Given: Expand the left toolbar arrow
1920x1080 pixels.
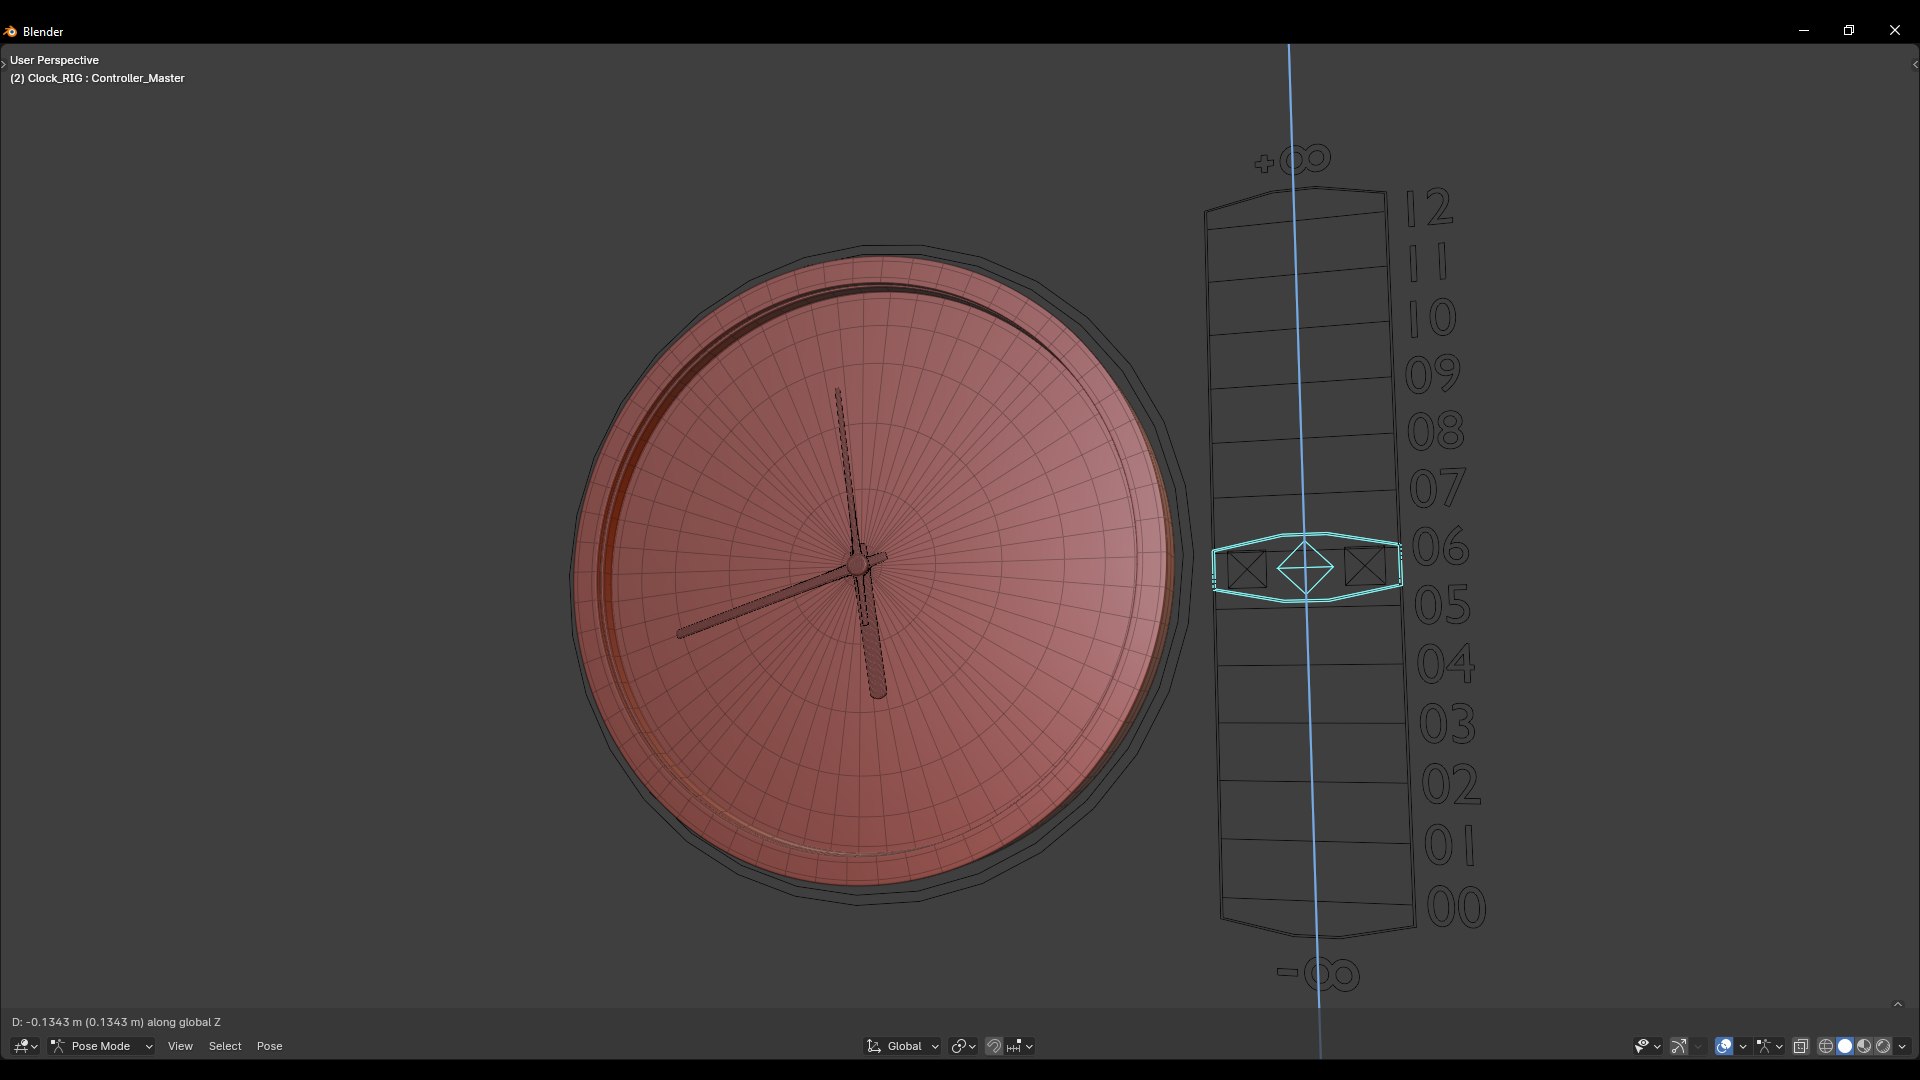Looking at the screenshot, I should coord(4,64).
